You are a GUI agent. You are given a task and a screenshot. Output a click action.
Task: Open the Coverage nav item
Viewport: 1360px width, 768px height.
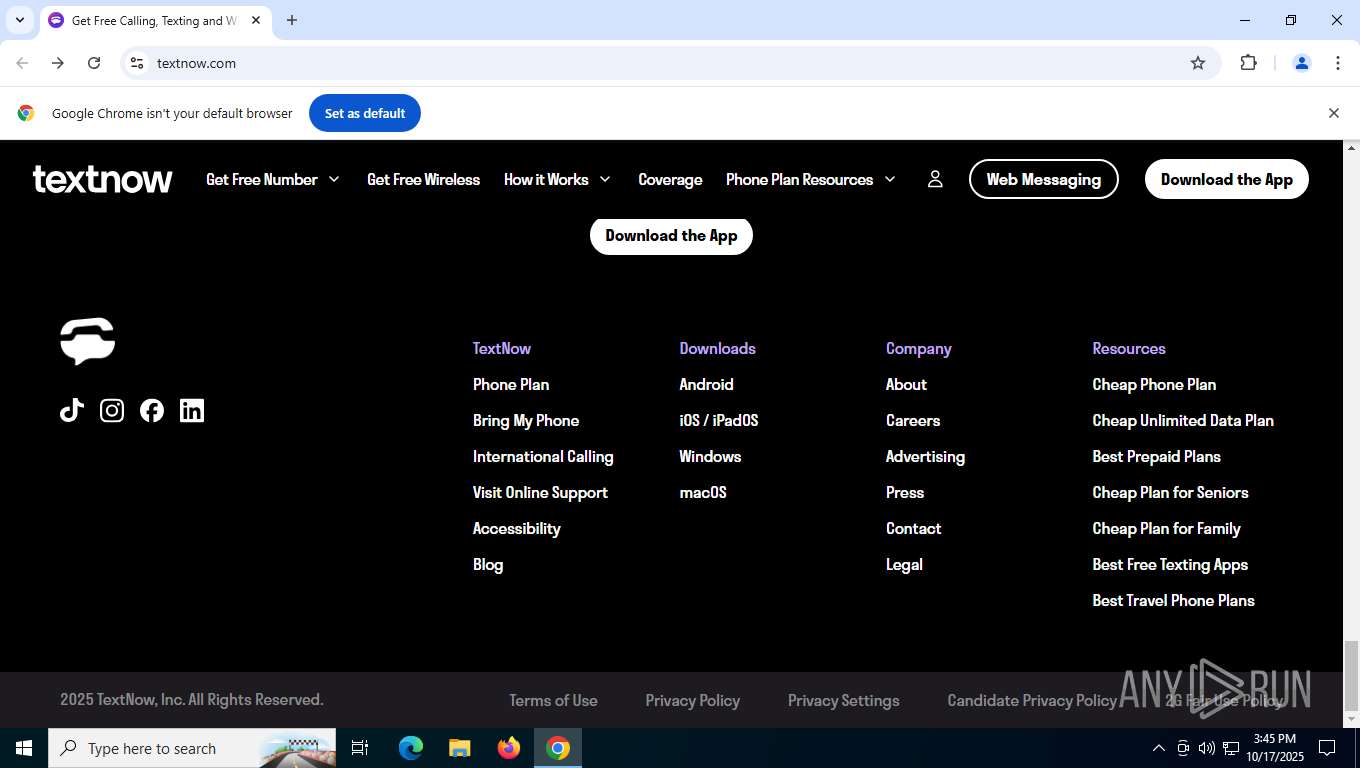[x=670, y=179]
